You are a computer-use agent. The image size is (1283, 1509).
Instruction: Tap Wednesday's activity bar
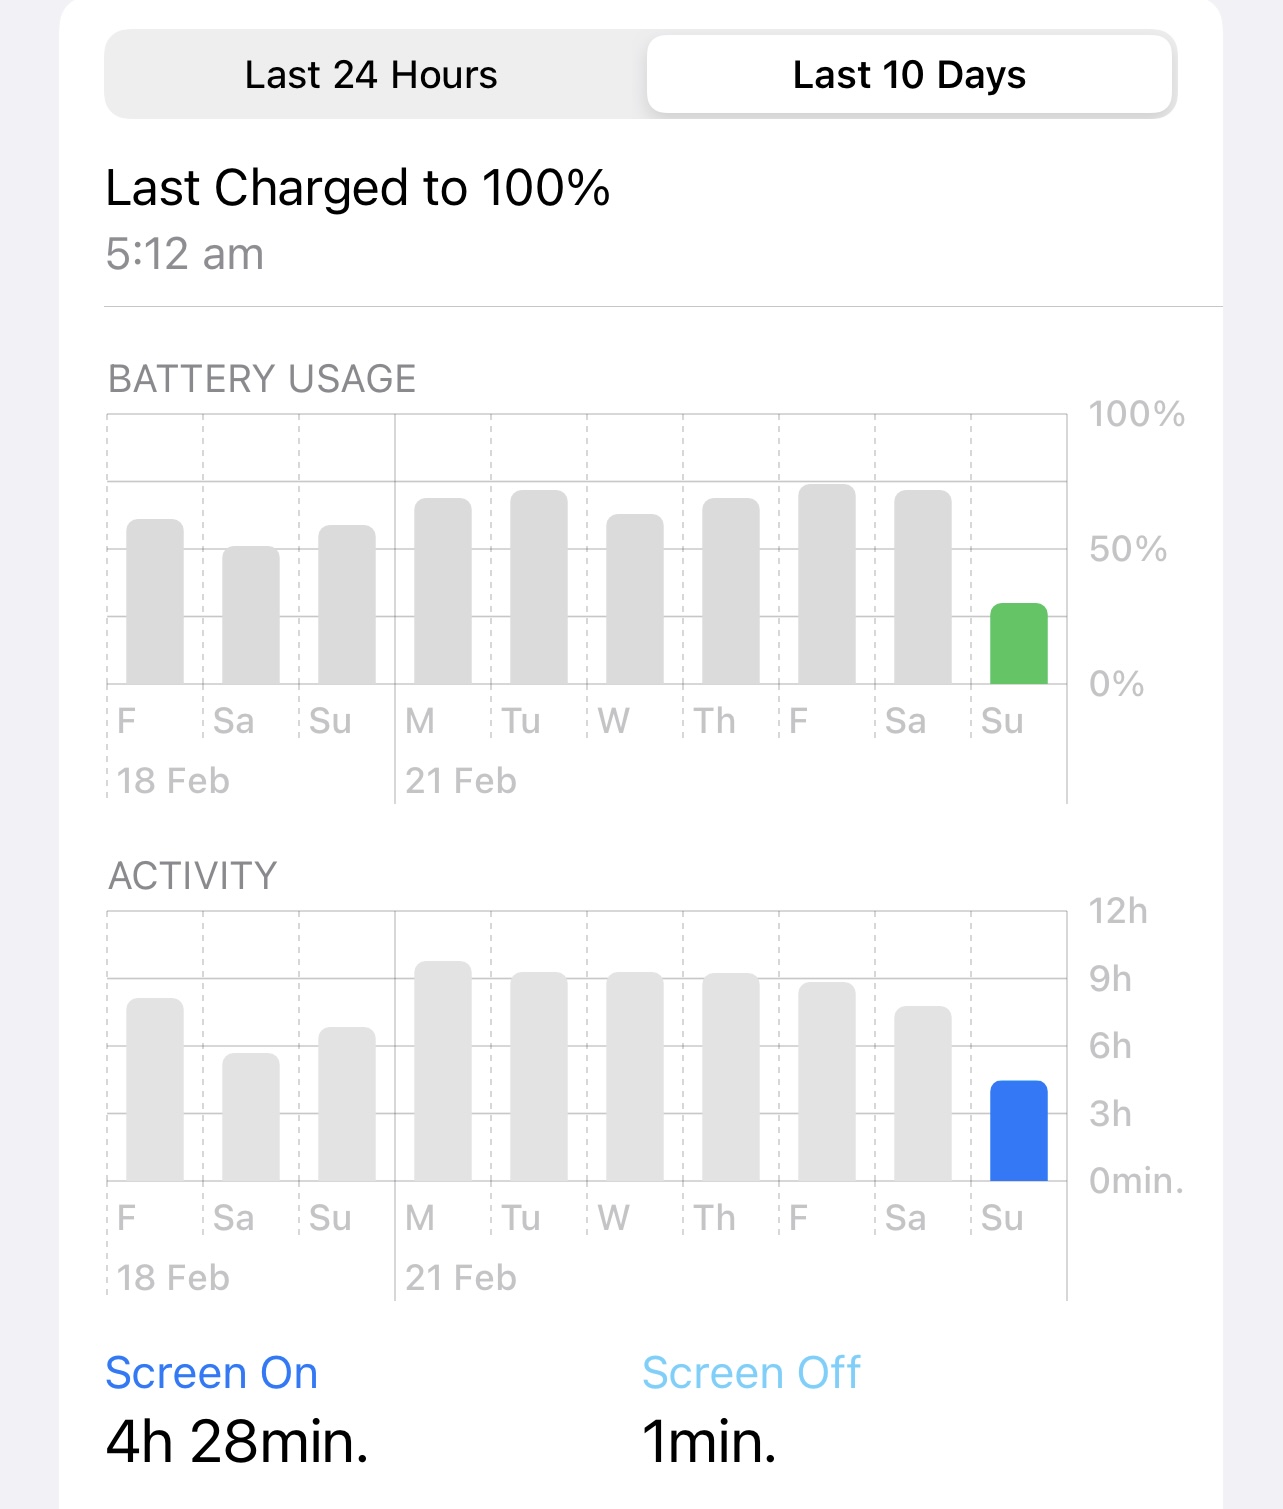coord(635,1077)
